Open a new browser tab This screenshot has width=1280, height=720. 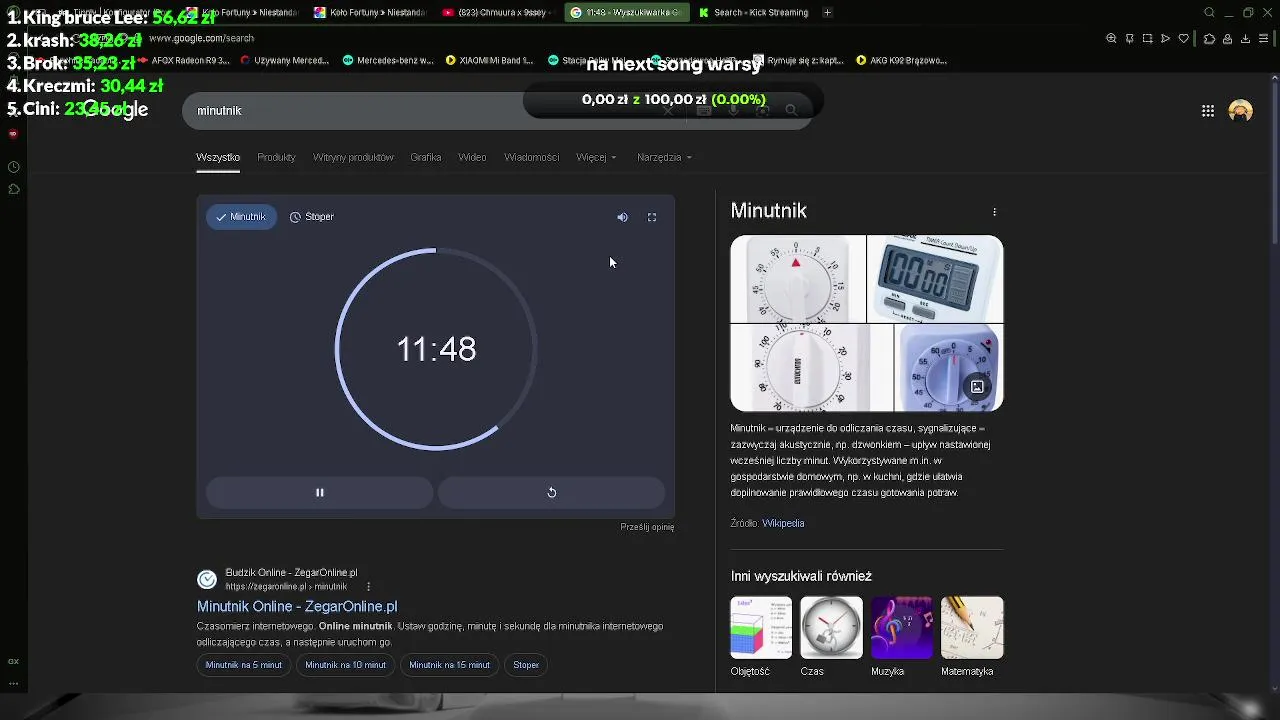point(827,12)
